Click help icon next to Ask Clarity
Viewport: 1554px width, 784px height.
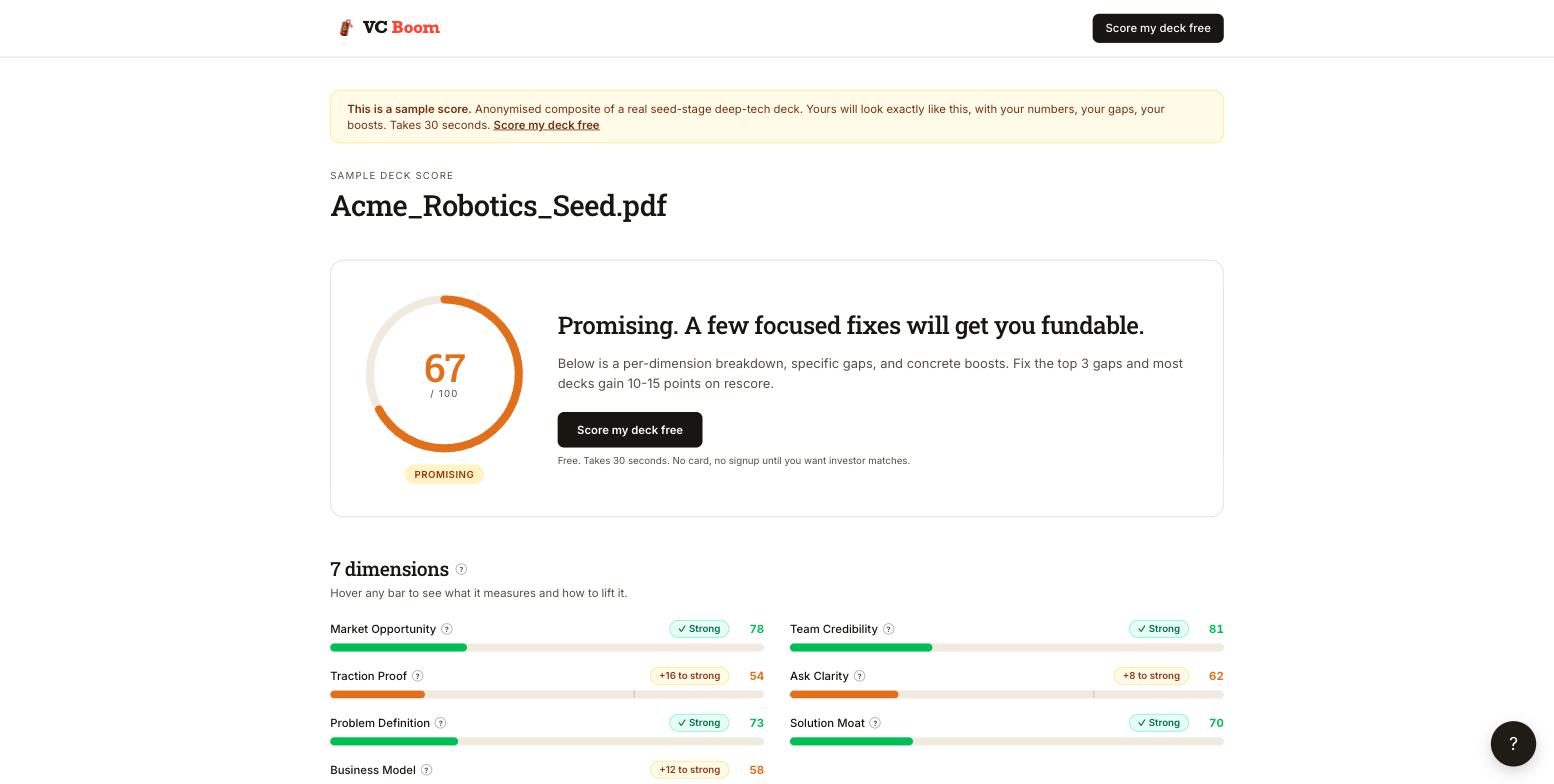click(x=860, y=676)
